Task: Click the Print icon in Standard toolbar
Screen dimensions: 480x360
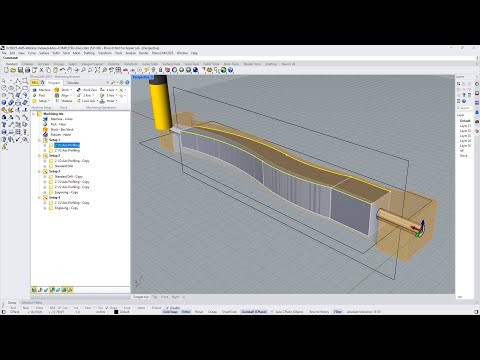Action: click(27, 70)
